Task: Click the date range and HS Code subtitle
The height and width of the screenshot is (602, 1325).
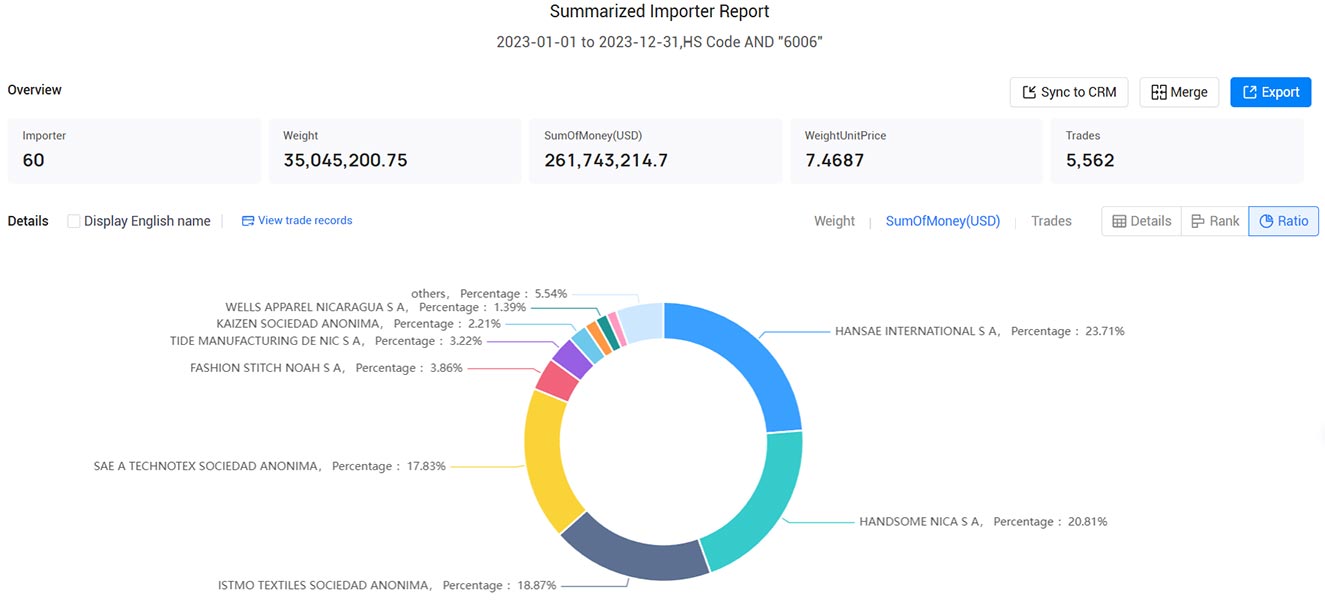Action: pyautogui.click(x=660, y=43)
